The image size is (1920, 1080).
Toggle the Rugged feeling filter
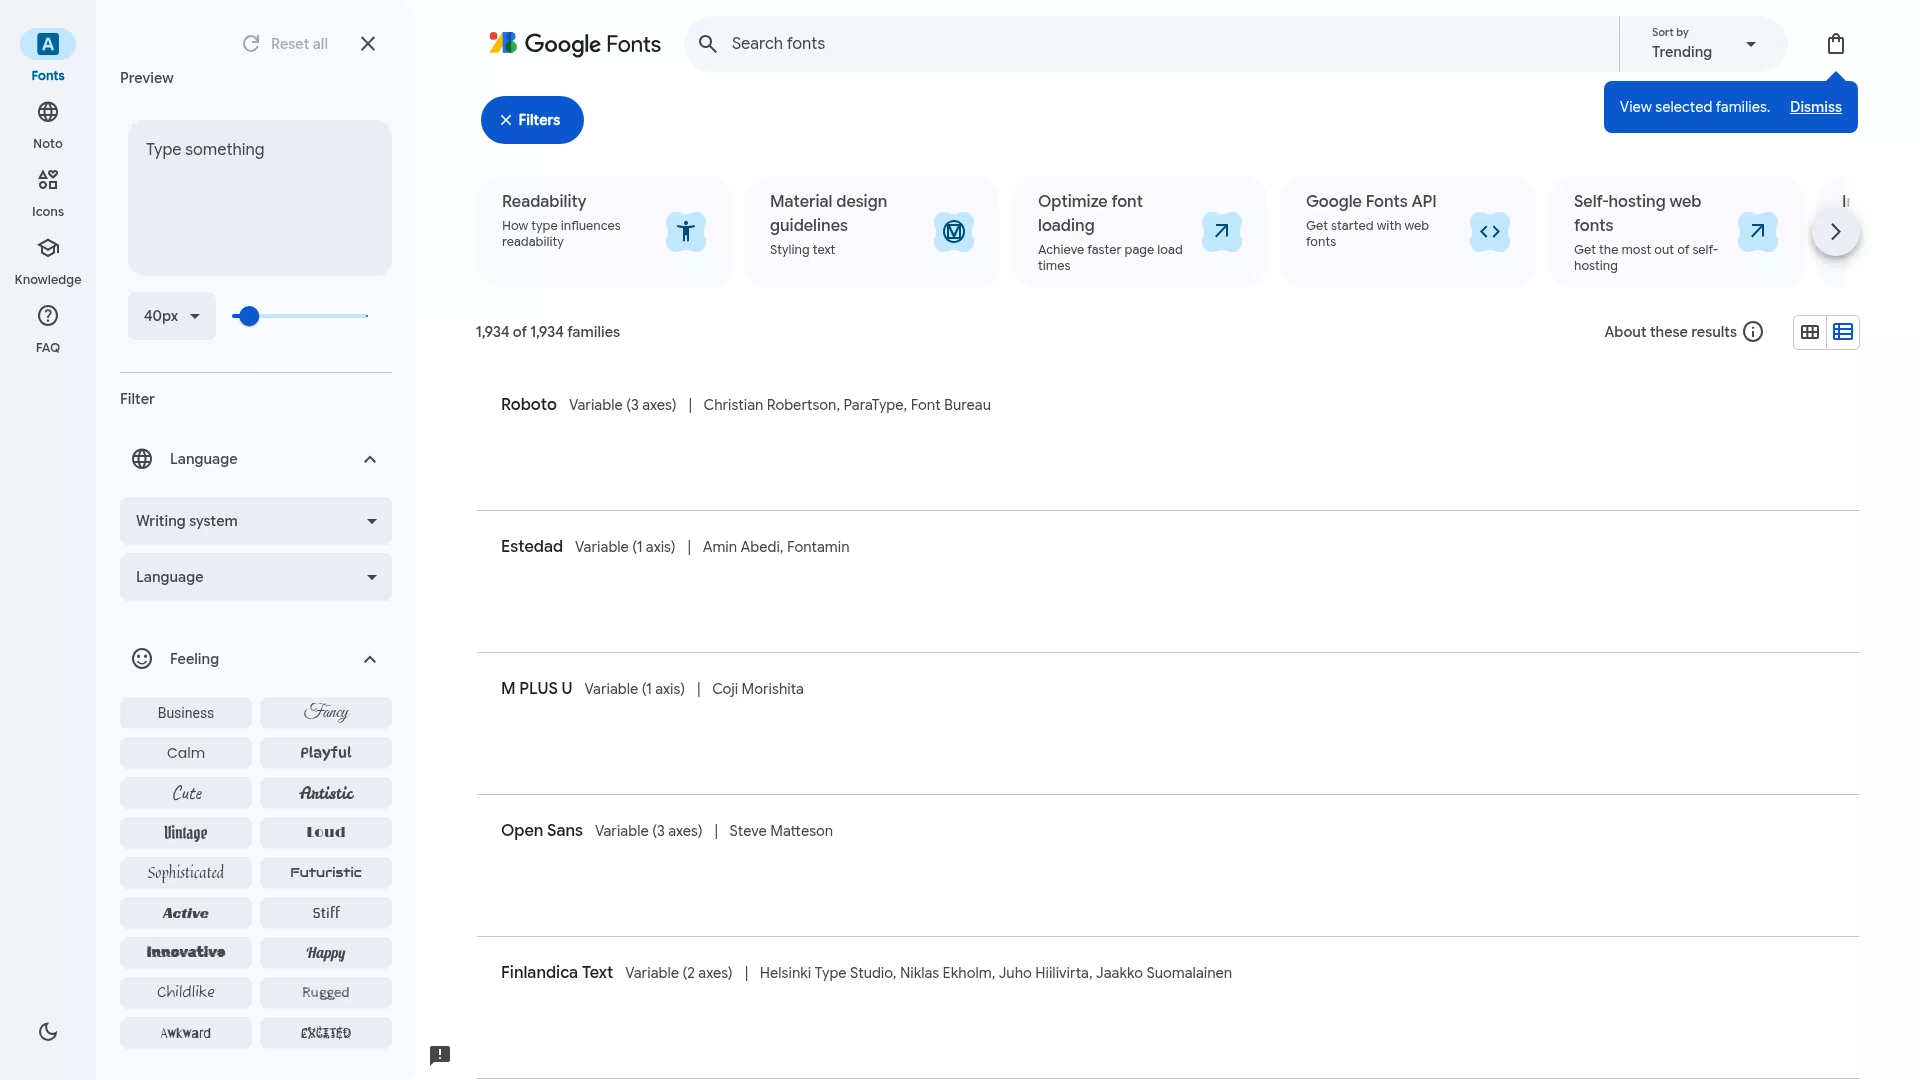coord(326,993)
